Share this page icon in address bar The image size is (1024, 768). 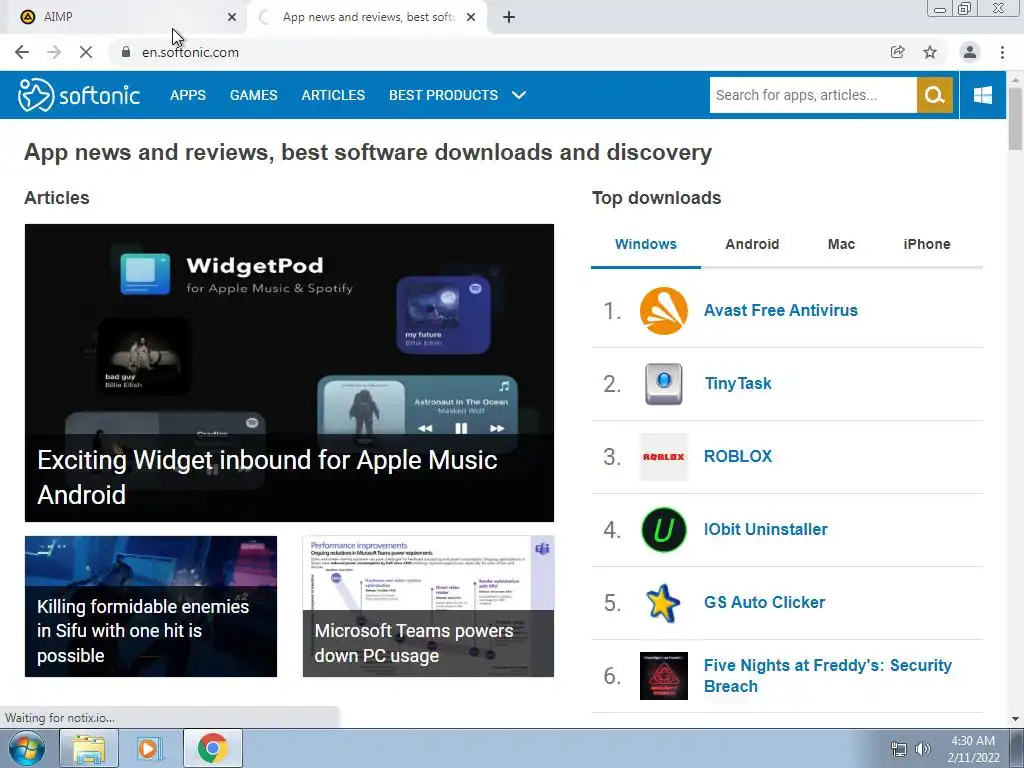click(898, 52)
